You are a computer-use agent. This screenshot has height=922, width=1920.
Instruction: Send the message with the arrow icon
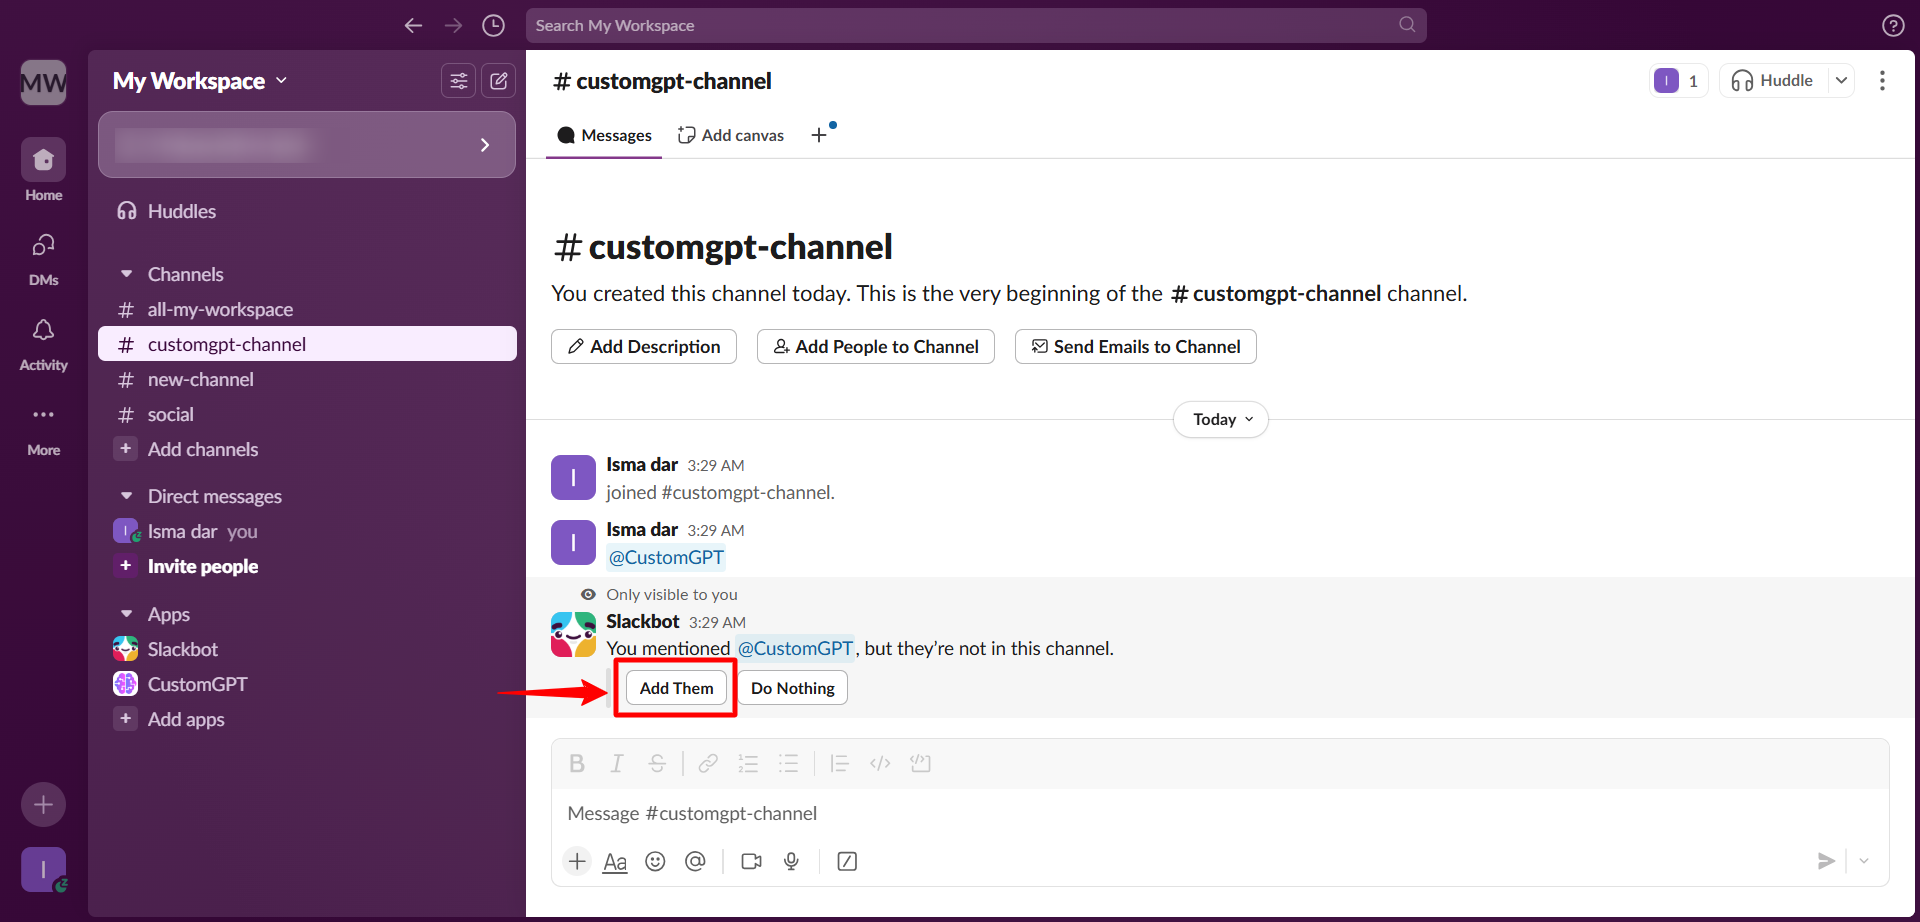(1826, 861)
